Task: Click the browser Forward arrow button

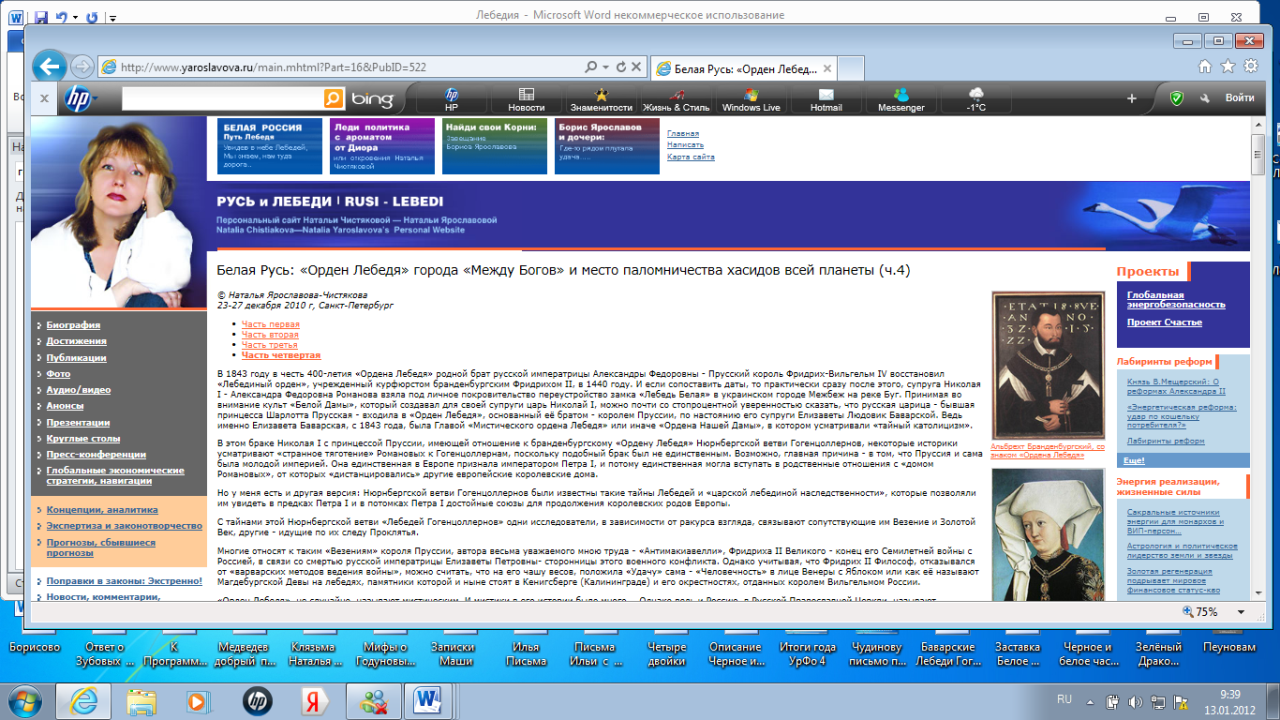Action: pyautogui.click(x=83, y=67)
